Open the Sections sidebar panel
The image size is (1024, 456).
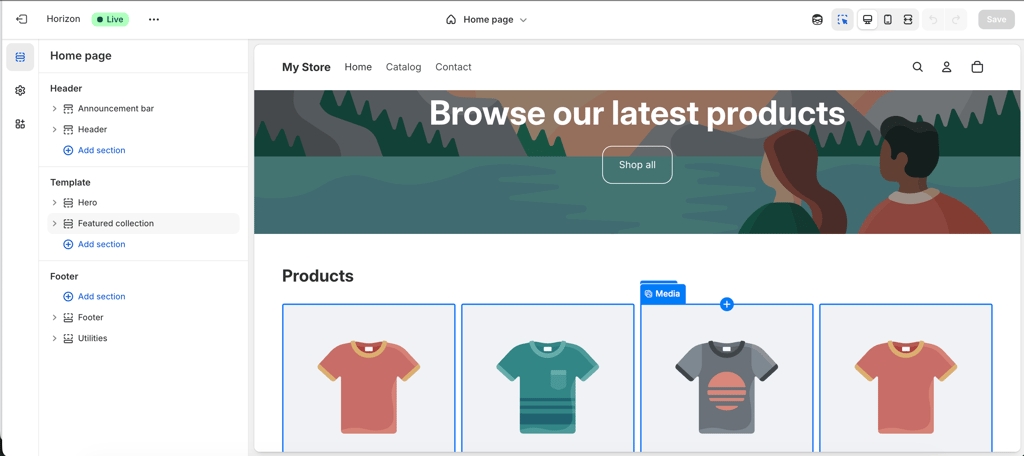point(20,57)
